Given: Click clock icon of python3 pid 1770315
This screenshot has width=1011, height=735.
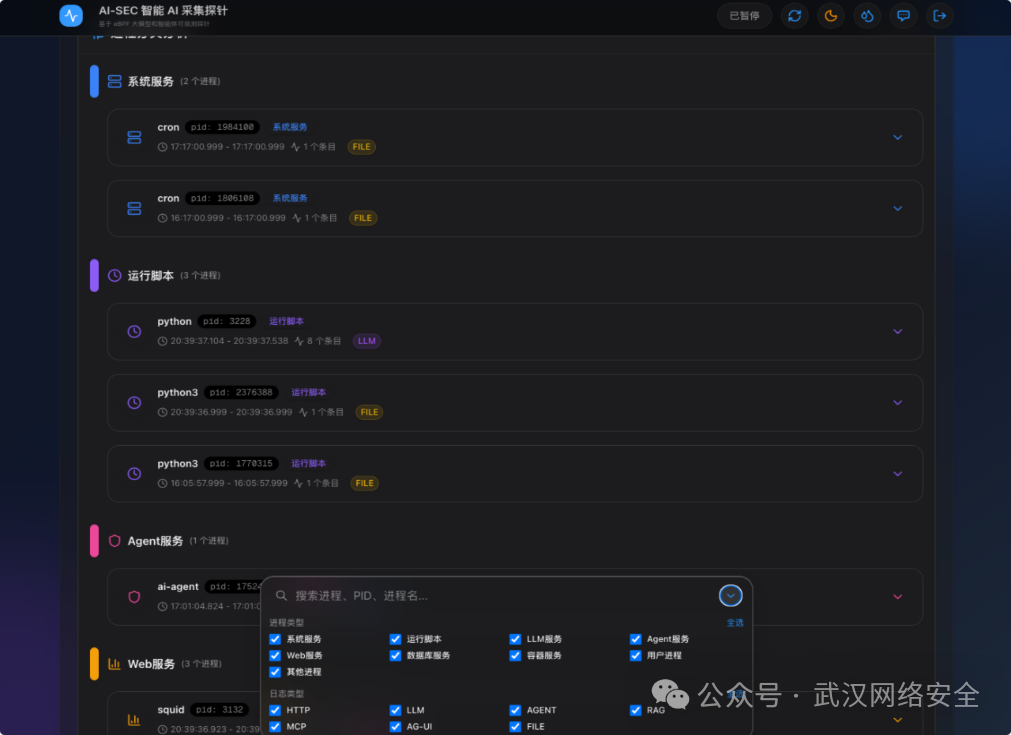Looking at the screenshot, I should click(x=134, y=473).
